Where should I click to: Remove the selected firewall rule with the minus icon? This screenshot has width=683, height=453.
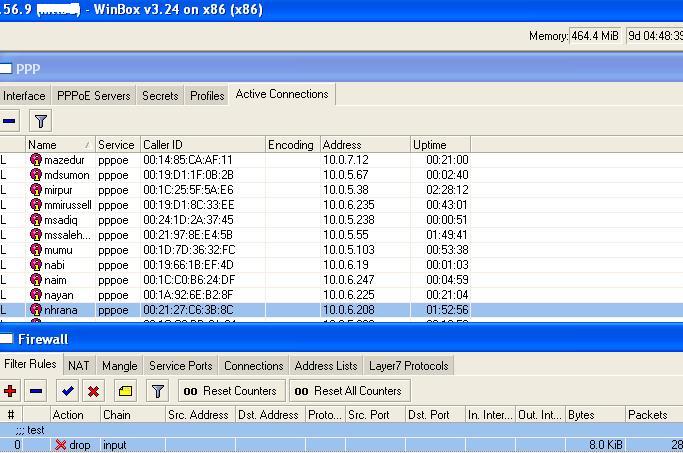click(36, 391)
